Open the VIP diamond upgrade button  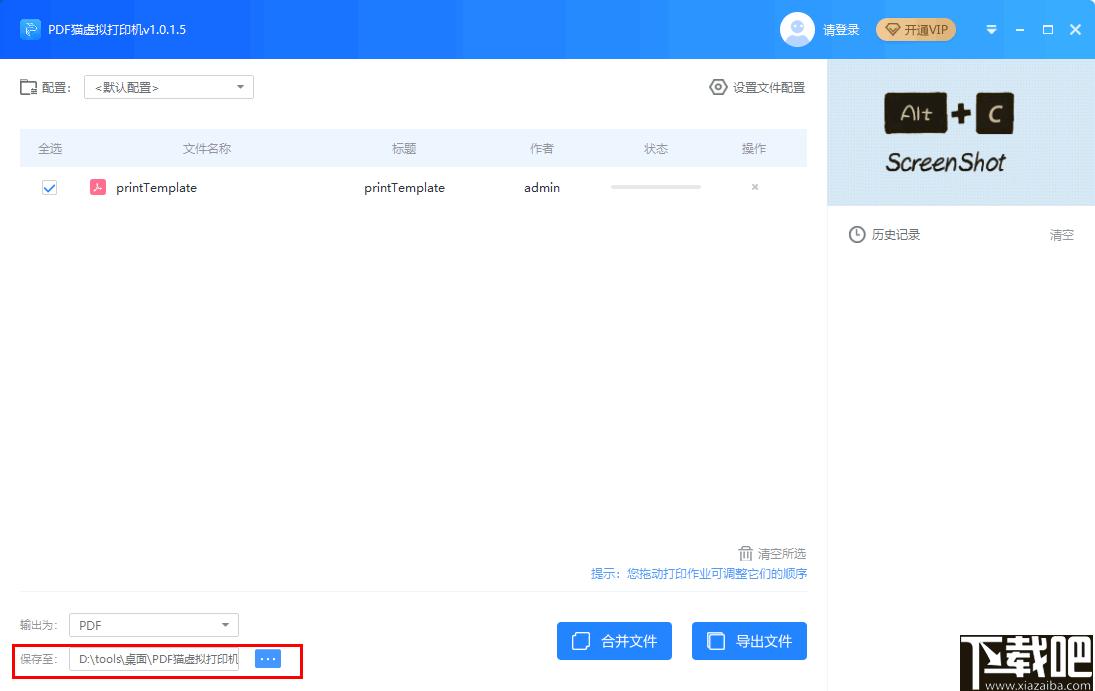click(x=916, y=30)
